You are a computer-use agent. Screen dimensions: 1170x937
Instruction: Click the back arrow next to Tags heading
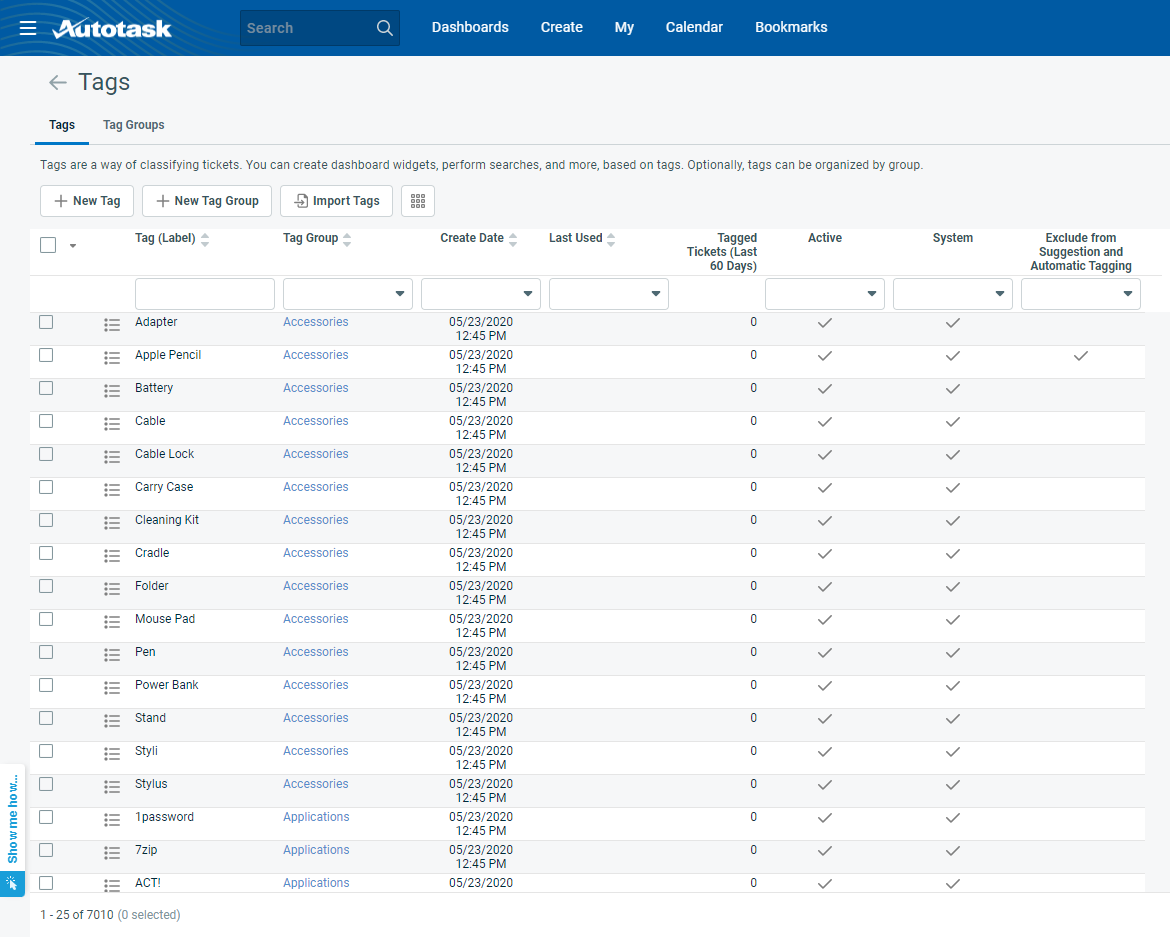click(x=57, y=82)
